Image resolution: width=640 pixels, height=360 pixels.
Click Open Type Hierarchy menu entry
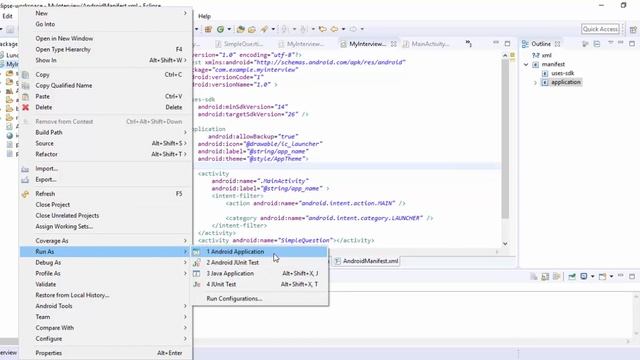click(106, 49)
